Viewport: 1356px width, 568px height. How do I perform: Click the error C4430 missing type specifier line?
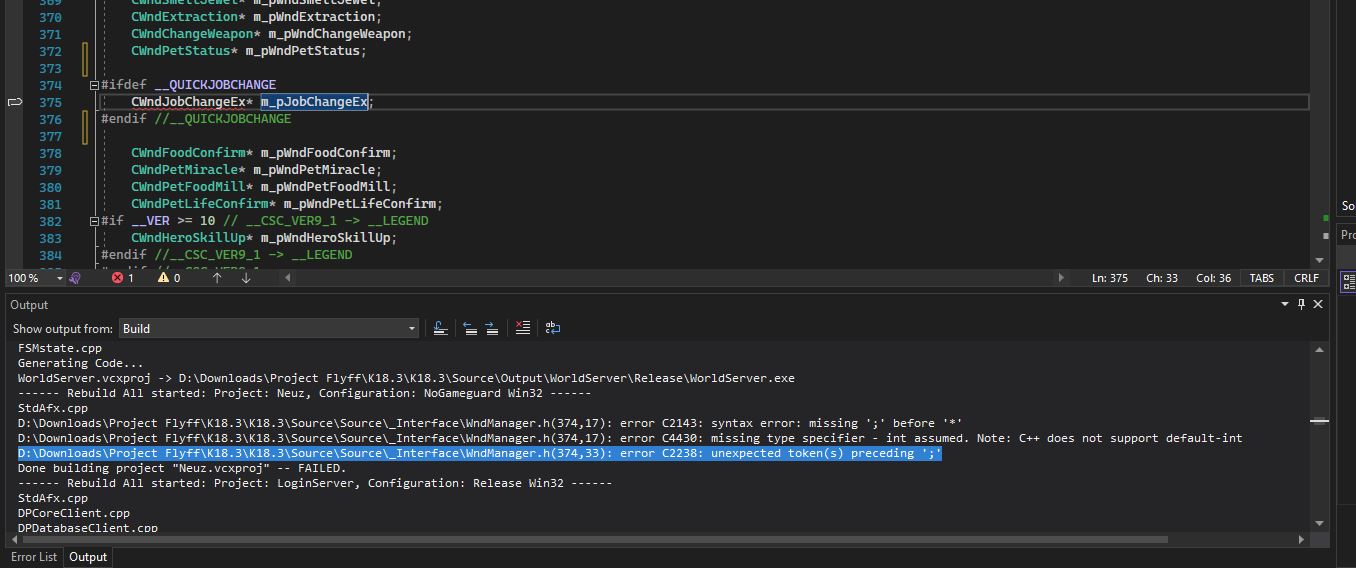point(630,438)
